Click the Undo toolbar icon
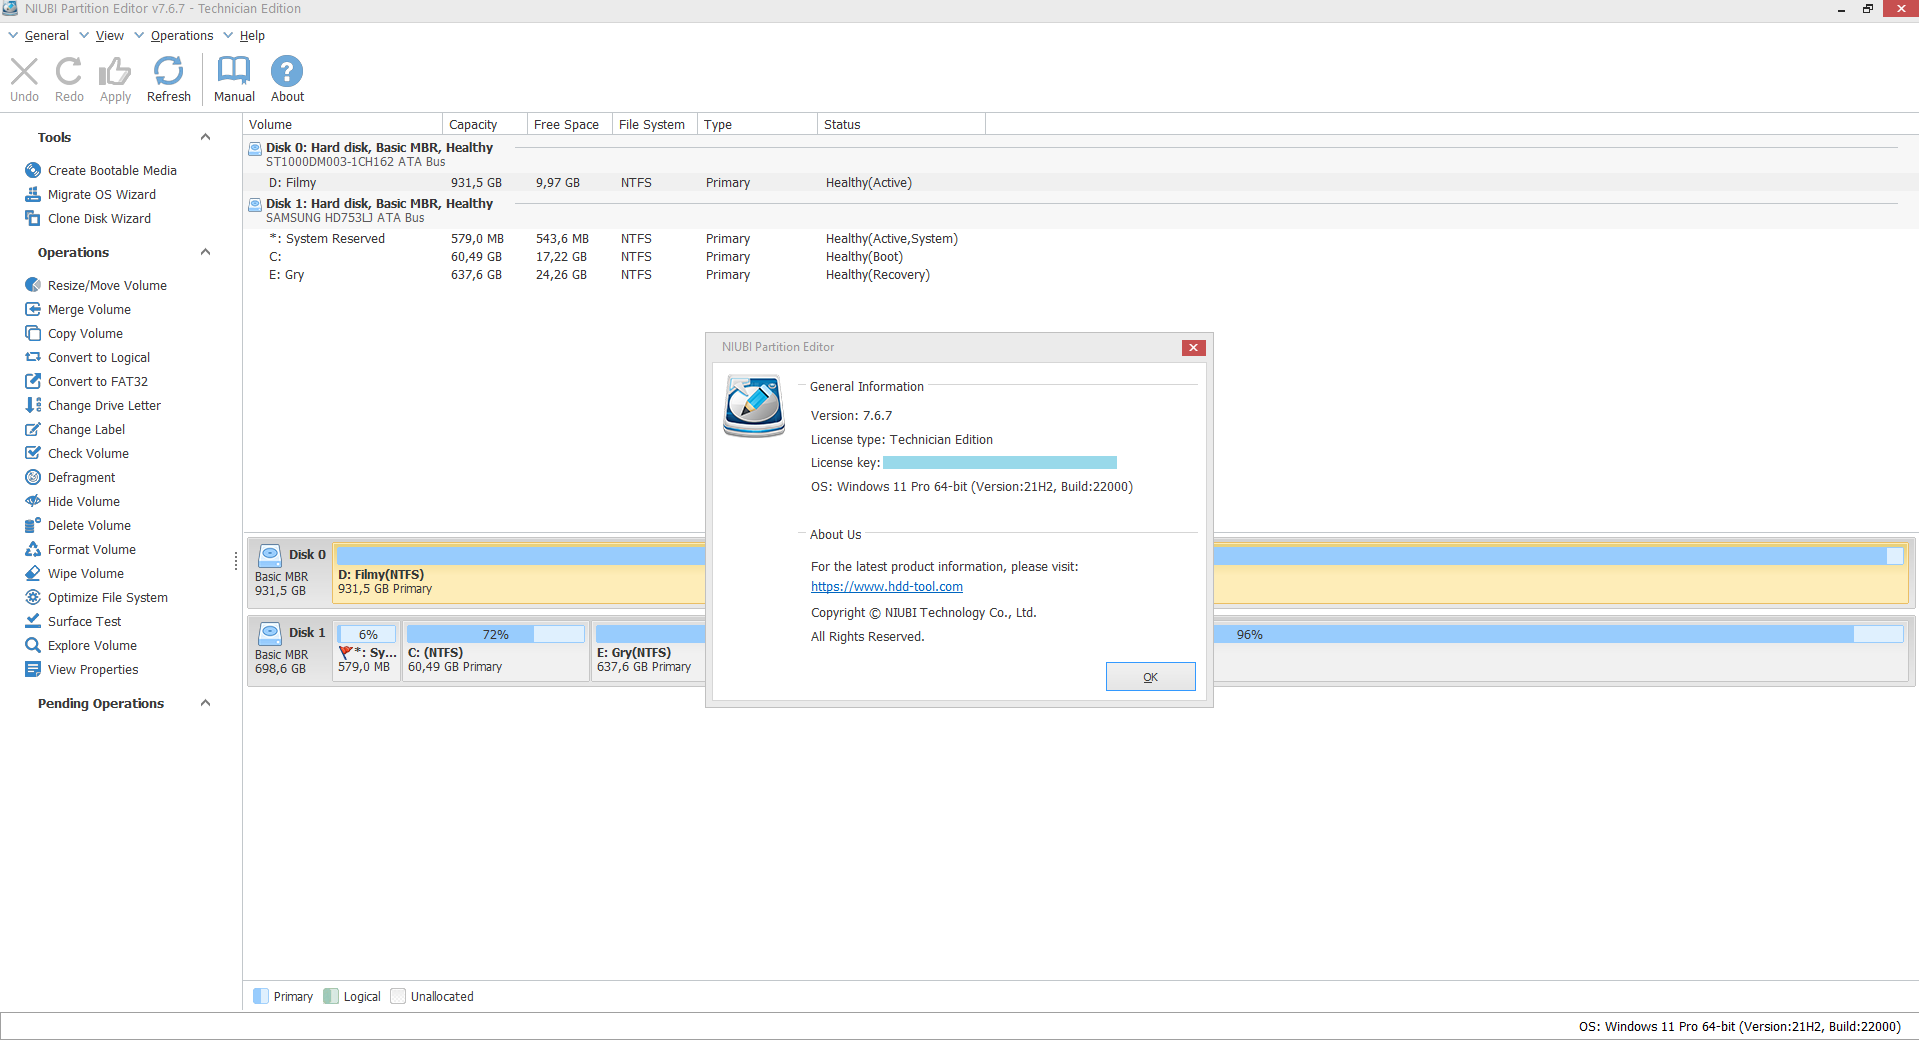1919x1040 pixels. click(24, 71)
